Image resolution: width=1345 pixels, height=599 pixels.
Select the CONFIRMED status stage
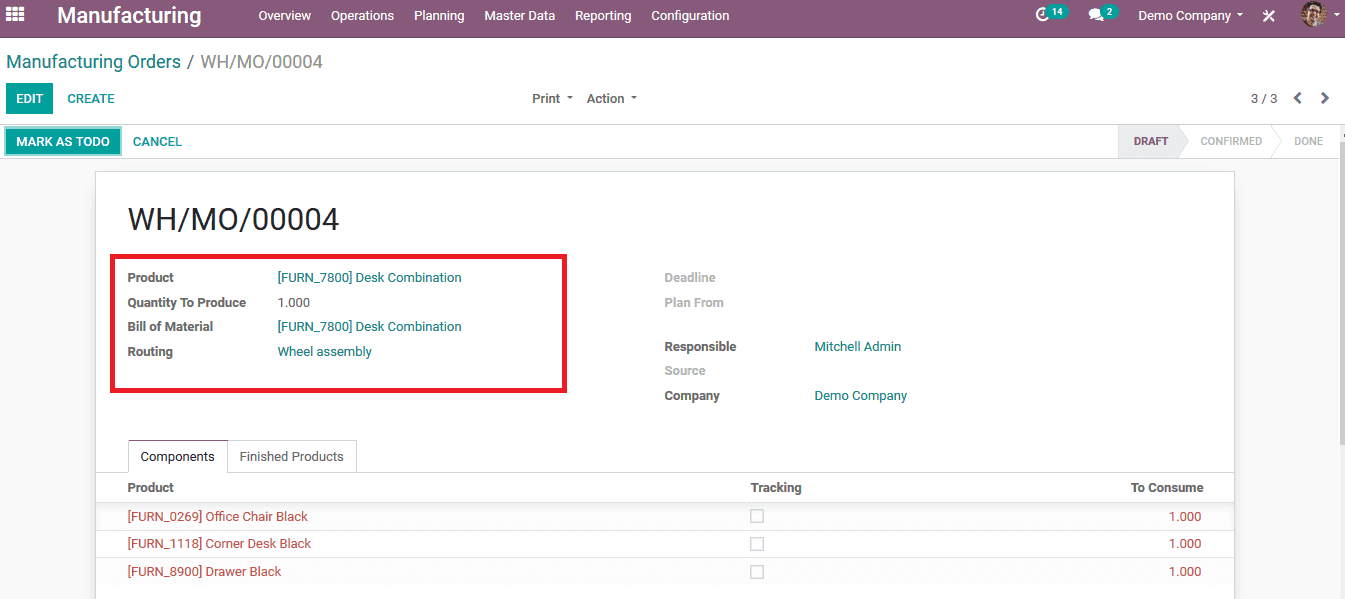click(x=1231, y=141)
